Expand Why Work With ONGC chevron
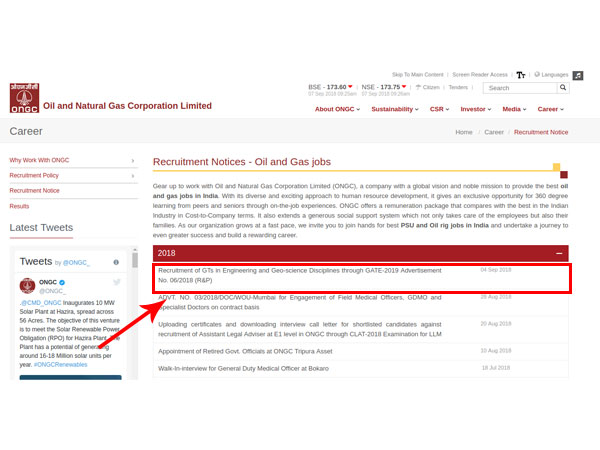Viewport: 600px width, 450px height. (133, 160)
